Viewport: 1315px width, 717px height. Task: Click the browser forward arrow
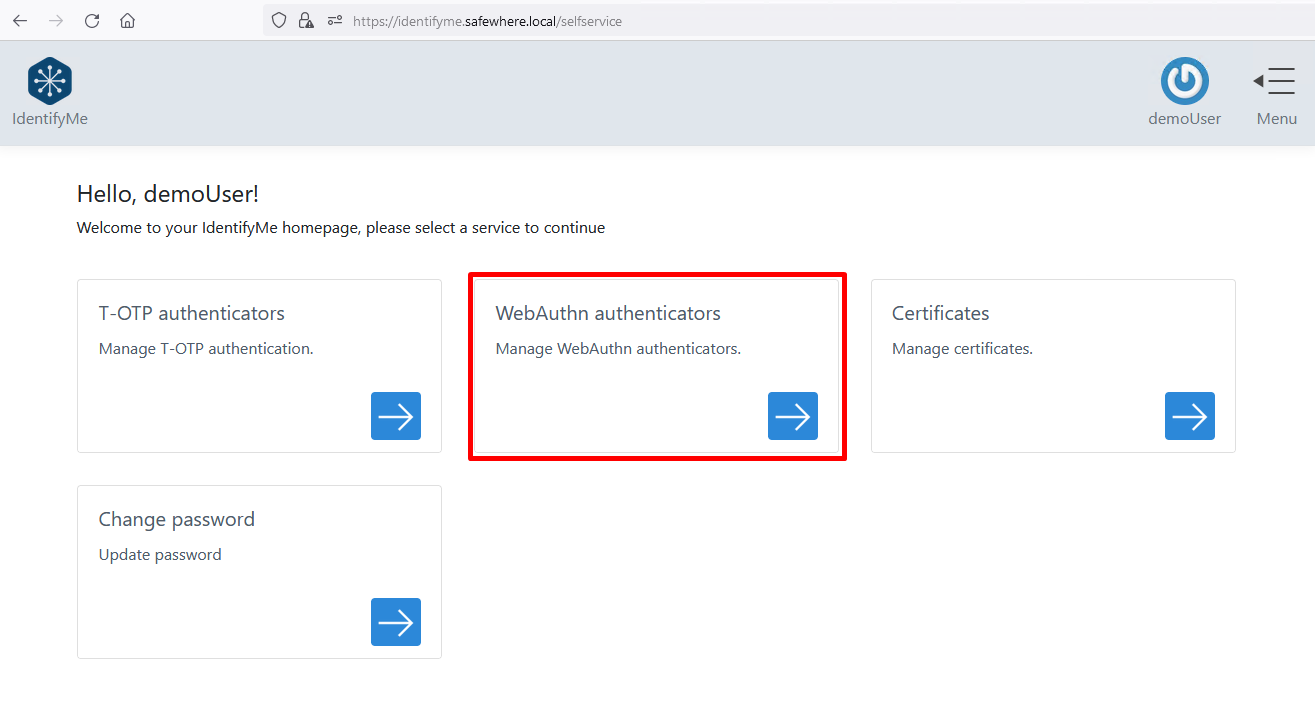click(x=56, y=21)
